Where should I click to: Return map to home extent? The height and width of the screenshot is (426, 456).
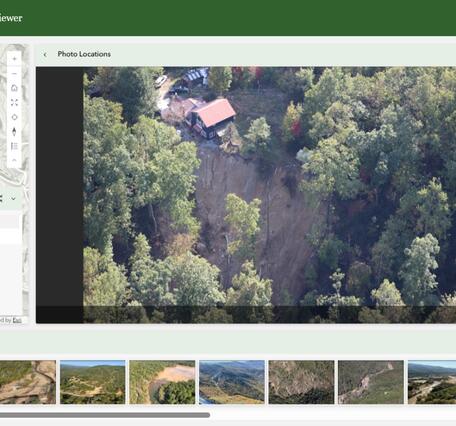tap(14, 88)
